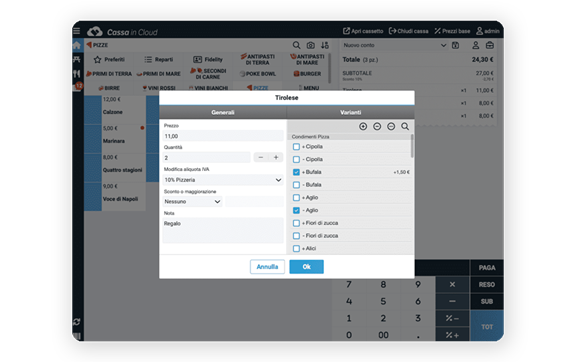
Task: Open the restaurant cutlery sidebar icon
Action: click(x=76, y=74)
